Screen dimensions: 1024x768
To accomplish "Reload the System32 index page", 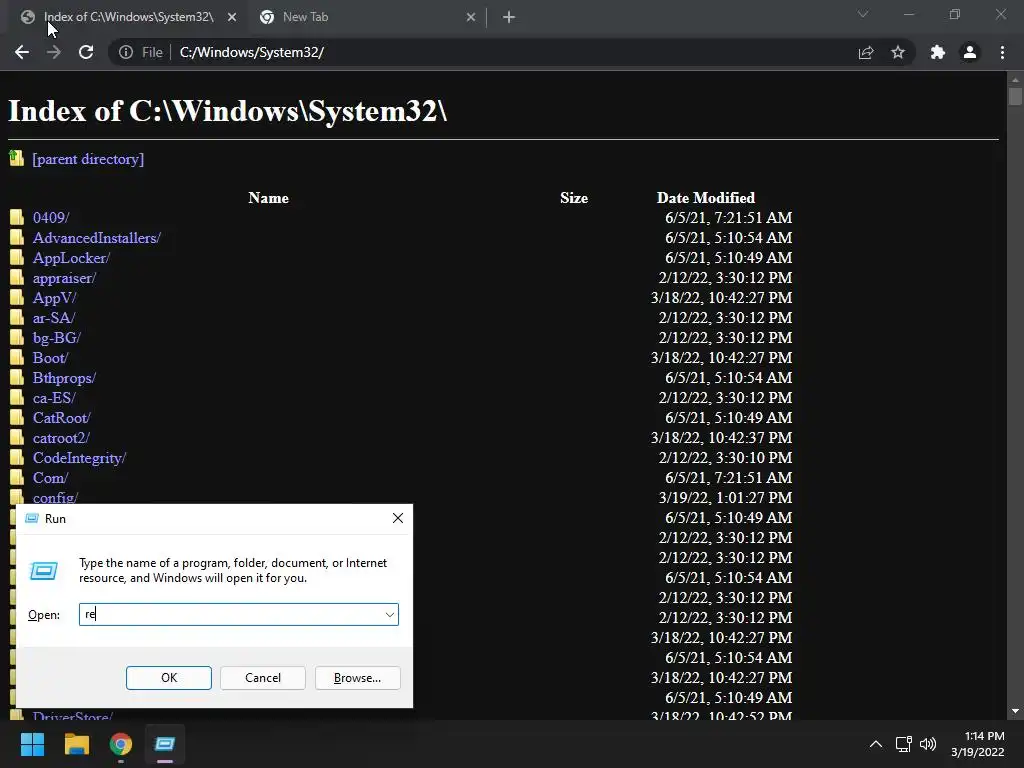I will 86,52.
